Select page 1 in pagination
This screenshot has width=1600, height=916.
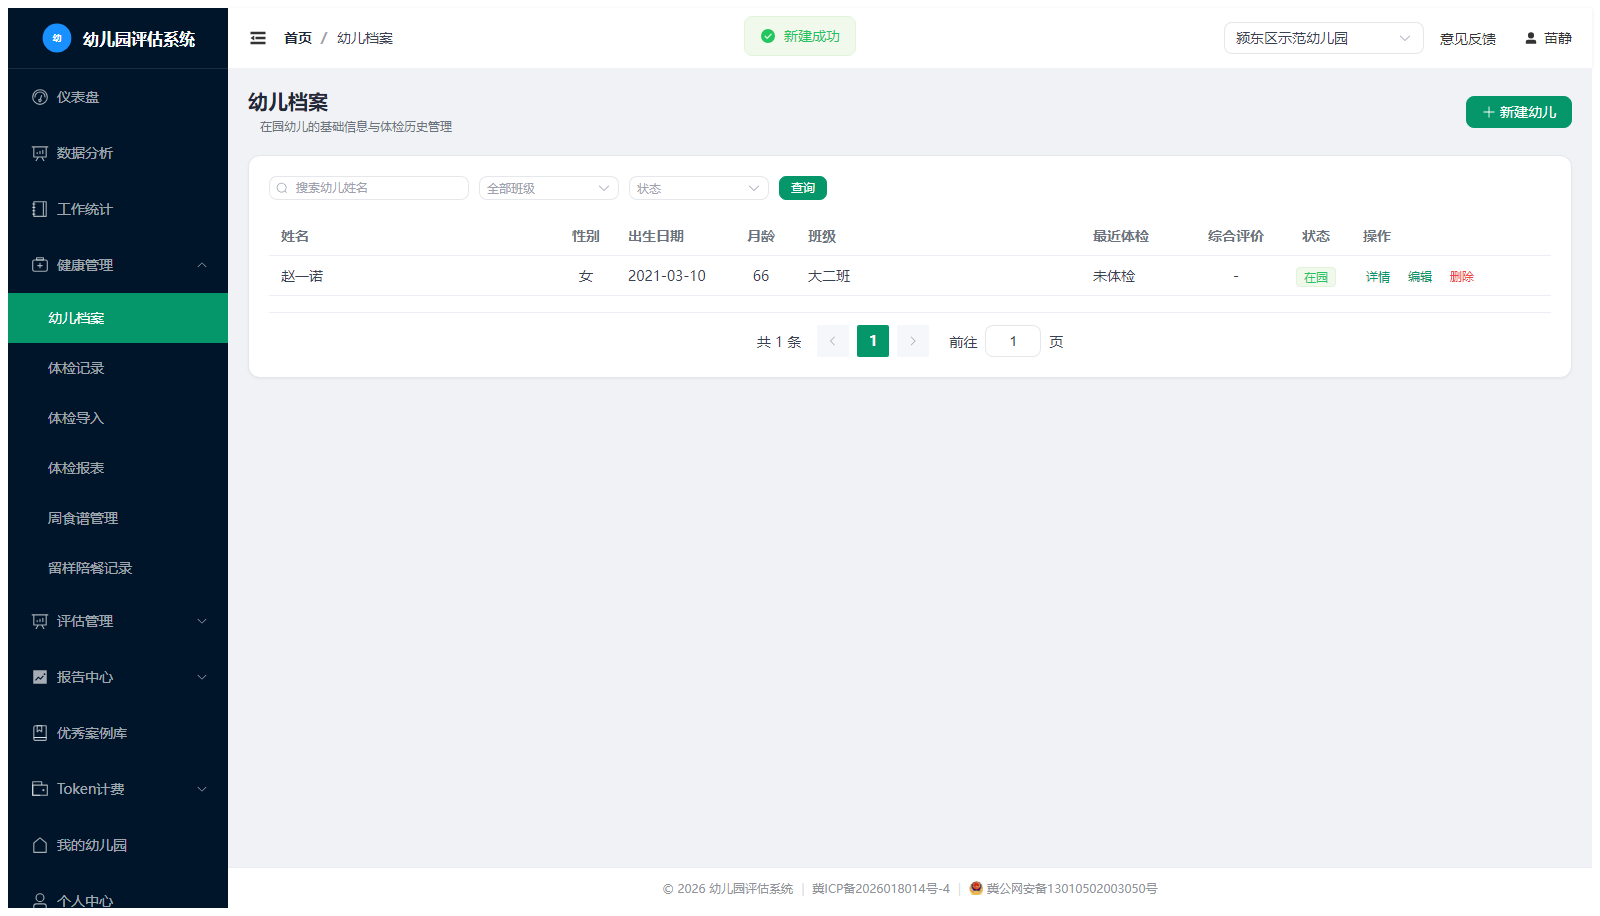(x=873, y=341)
